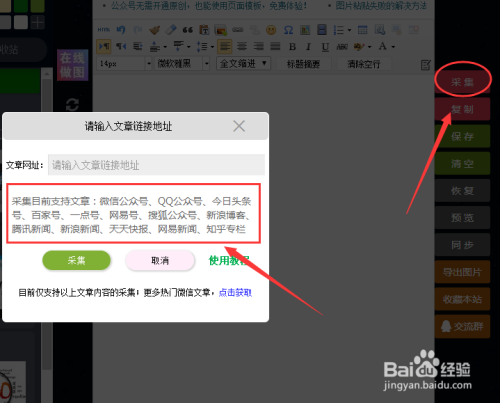Click the 复制 sidebar button

(462, 109)
